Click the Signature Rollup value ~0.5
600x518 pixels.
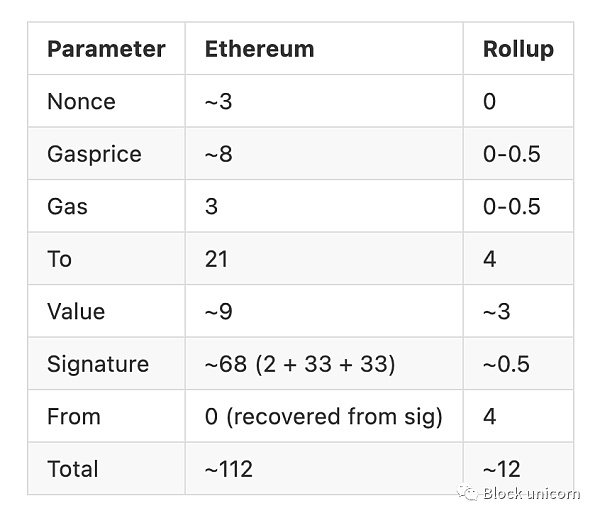click(x=506, y=364)
